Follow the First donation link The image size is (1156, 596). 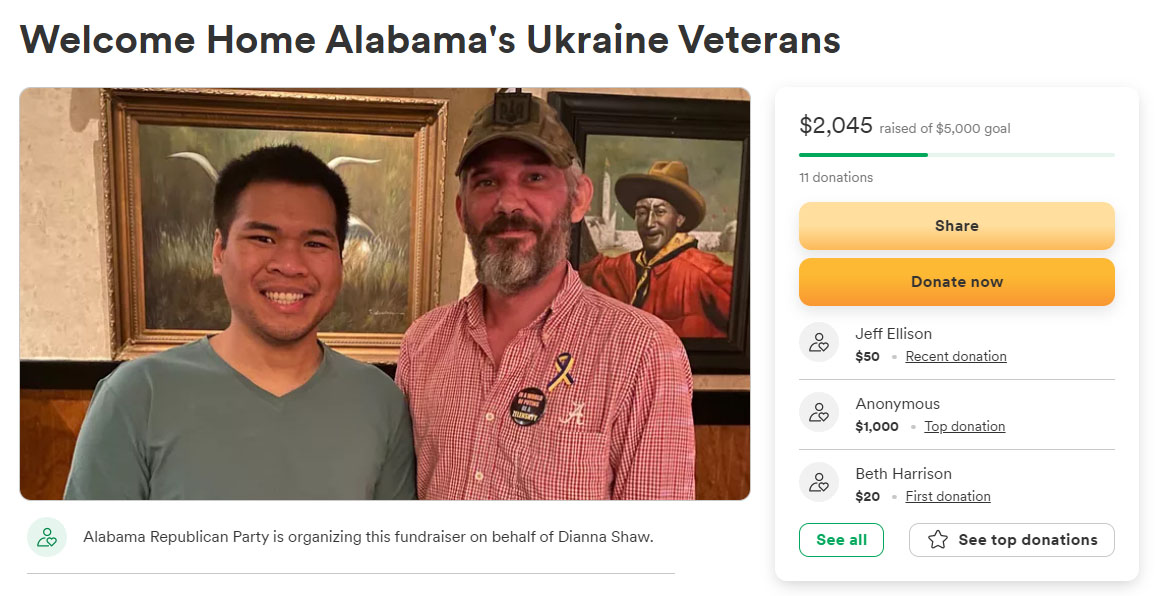pyautogui.click(x=947, y=497)
